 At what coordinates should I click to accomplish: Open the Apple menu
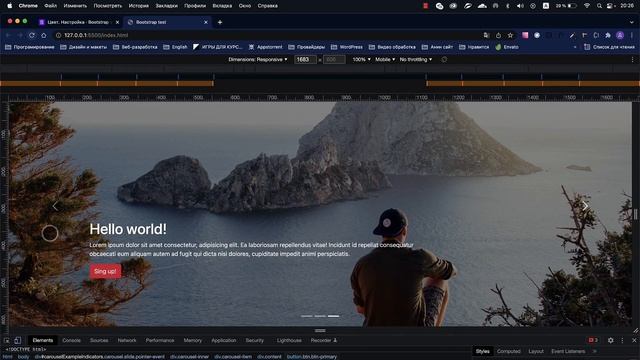9,6
